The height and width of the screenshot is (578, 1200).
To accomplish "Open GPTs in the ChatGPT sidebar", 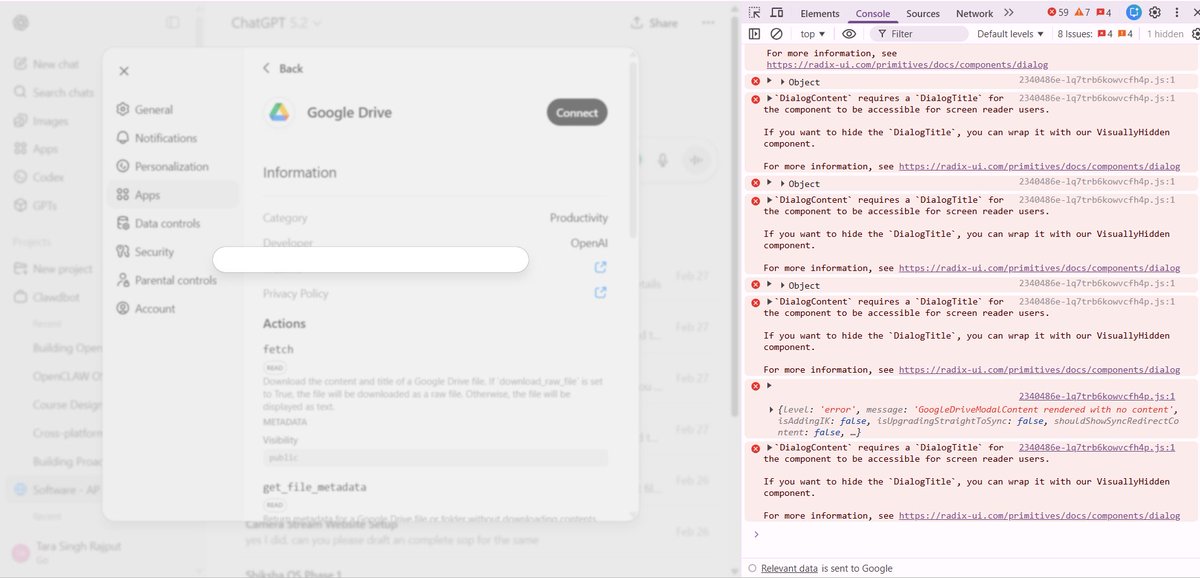I will point(37,205).
